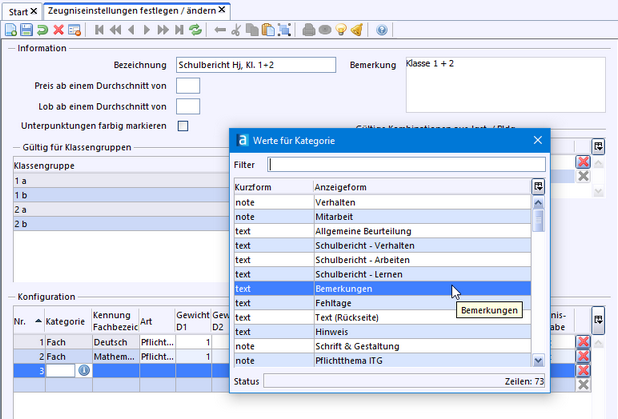
Task: Click the Deutsch cell in Konfiguration table
Action: tap(115, 342)
